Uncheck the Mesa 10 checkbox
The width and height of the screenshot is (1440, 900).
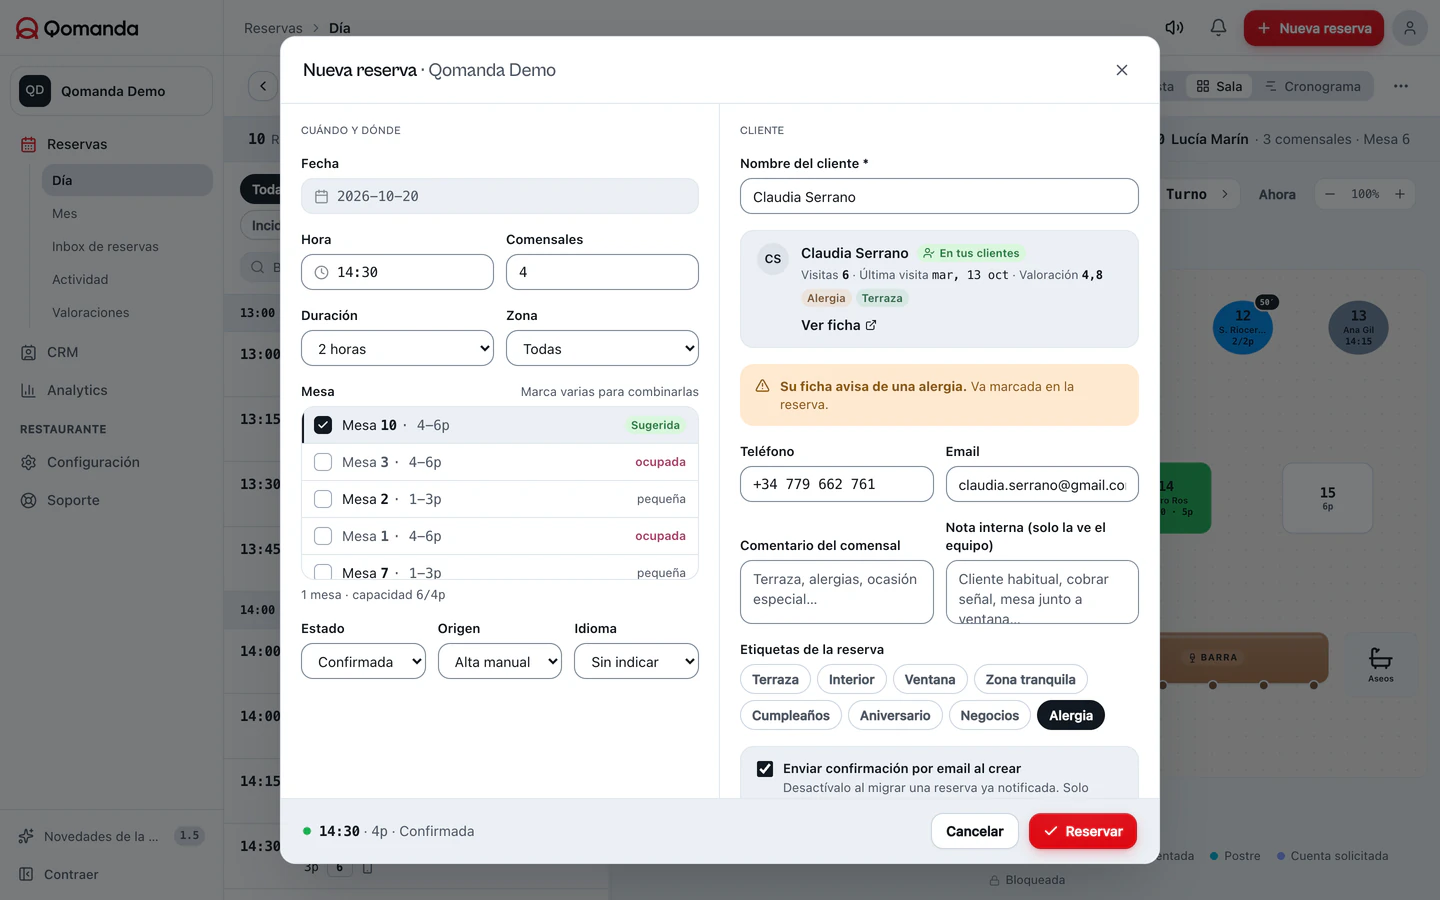click(x=323, y=425)
